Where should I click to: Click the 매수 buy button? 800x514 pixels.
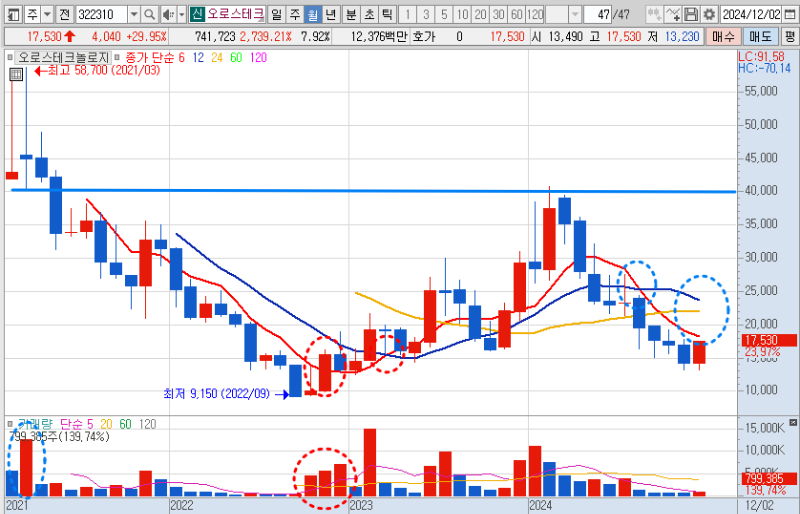(x=723, y=37)
